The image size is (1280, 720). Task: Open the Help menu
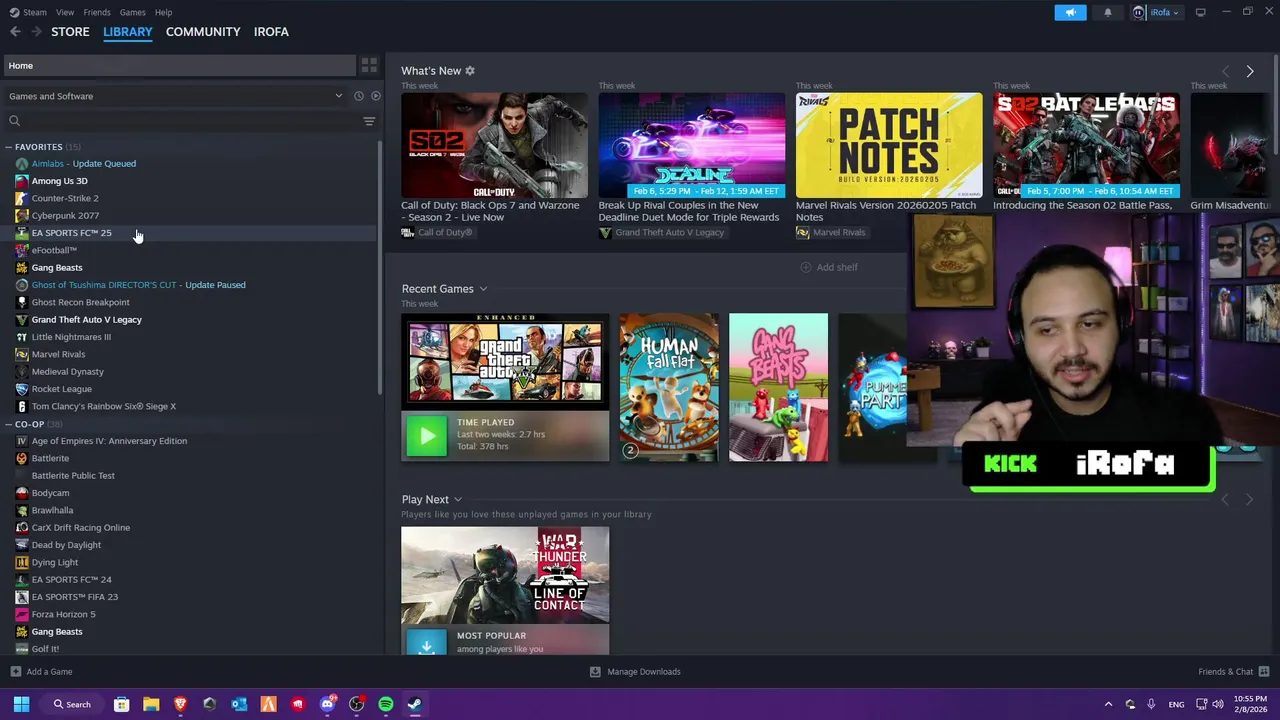[163, 12]
